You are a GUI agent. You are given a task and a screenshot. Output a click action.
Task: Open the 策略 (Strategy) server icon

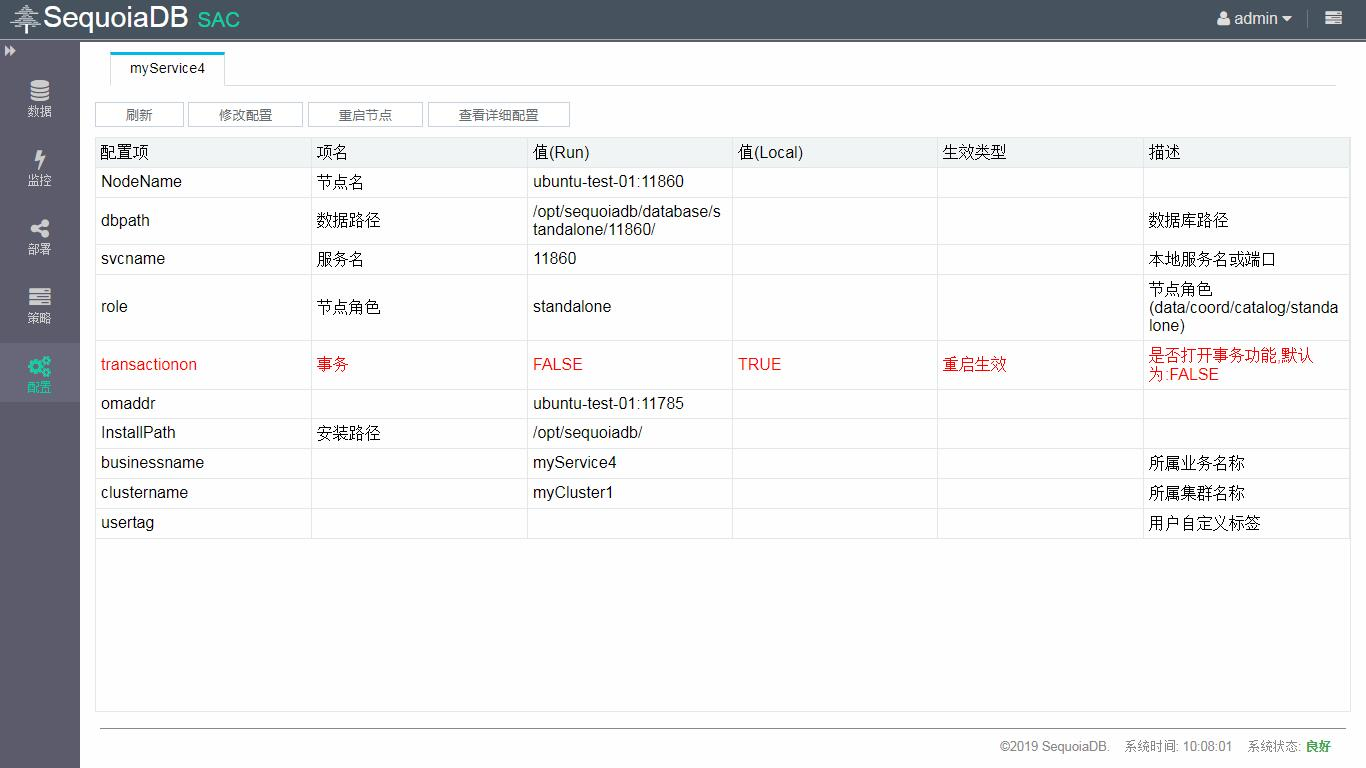click(x=39, y=298)
